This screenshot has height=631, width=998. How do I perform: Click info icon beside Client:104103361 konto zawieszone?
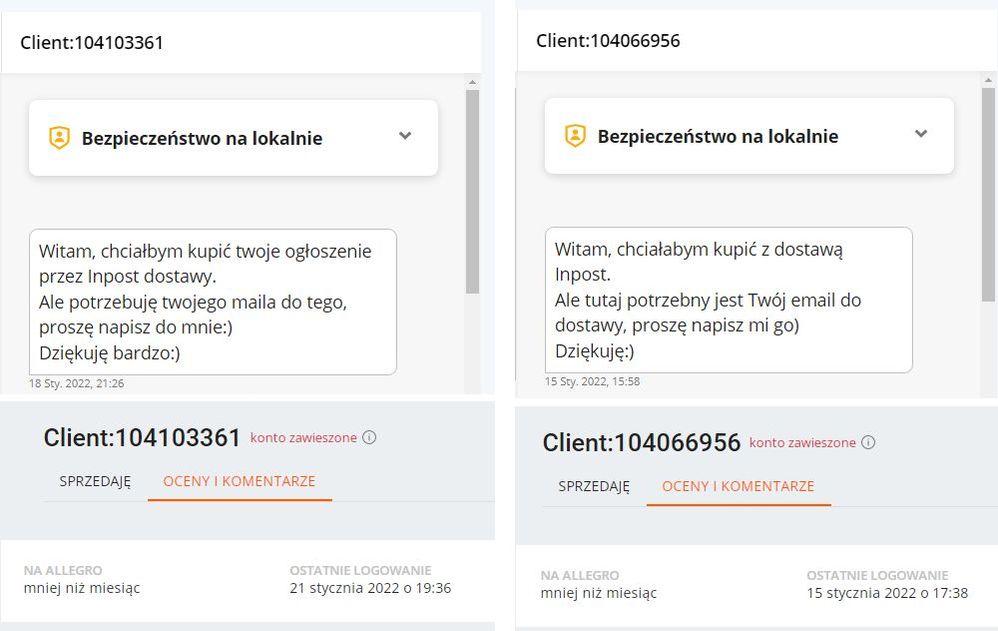pyautogui.click(x=369, y=437)
